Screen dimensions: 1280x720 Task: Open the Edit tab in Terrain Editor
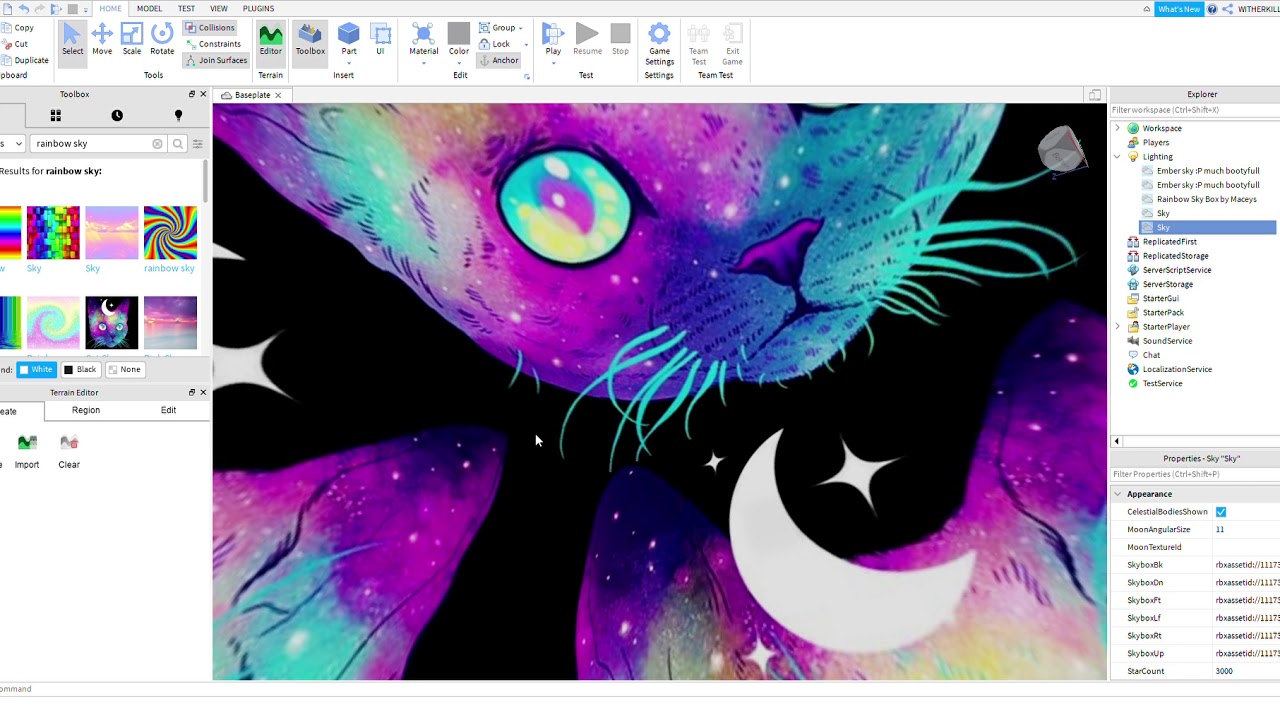168,410
